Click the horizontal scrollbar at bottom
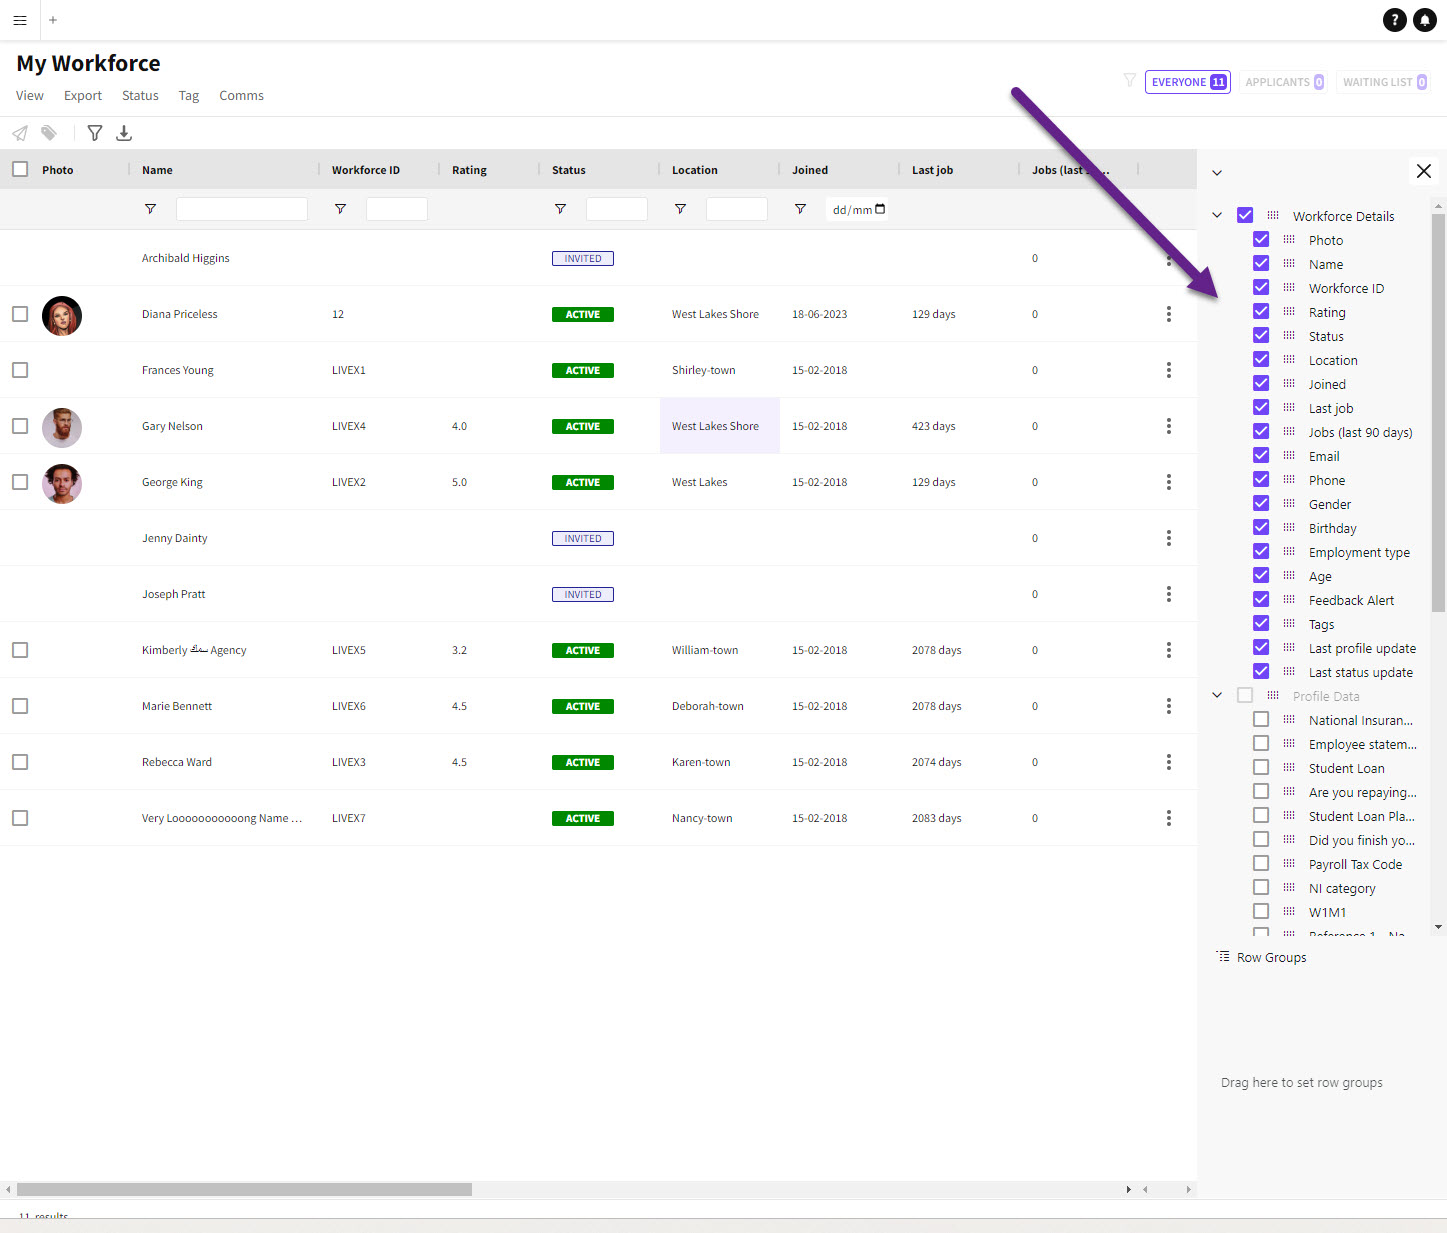The width and height of the screenshot is (1447, 1233). pos(244,1189)
